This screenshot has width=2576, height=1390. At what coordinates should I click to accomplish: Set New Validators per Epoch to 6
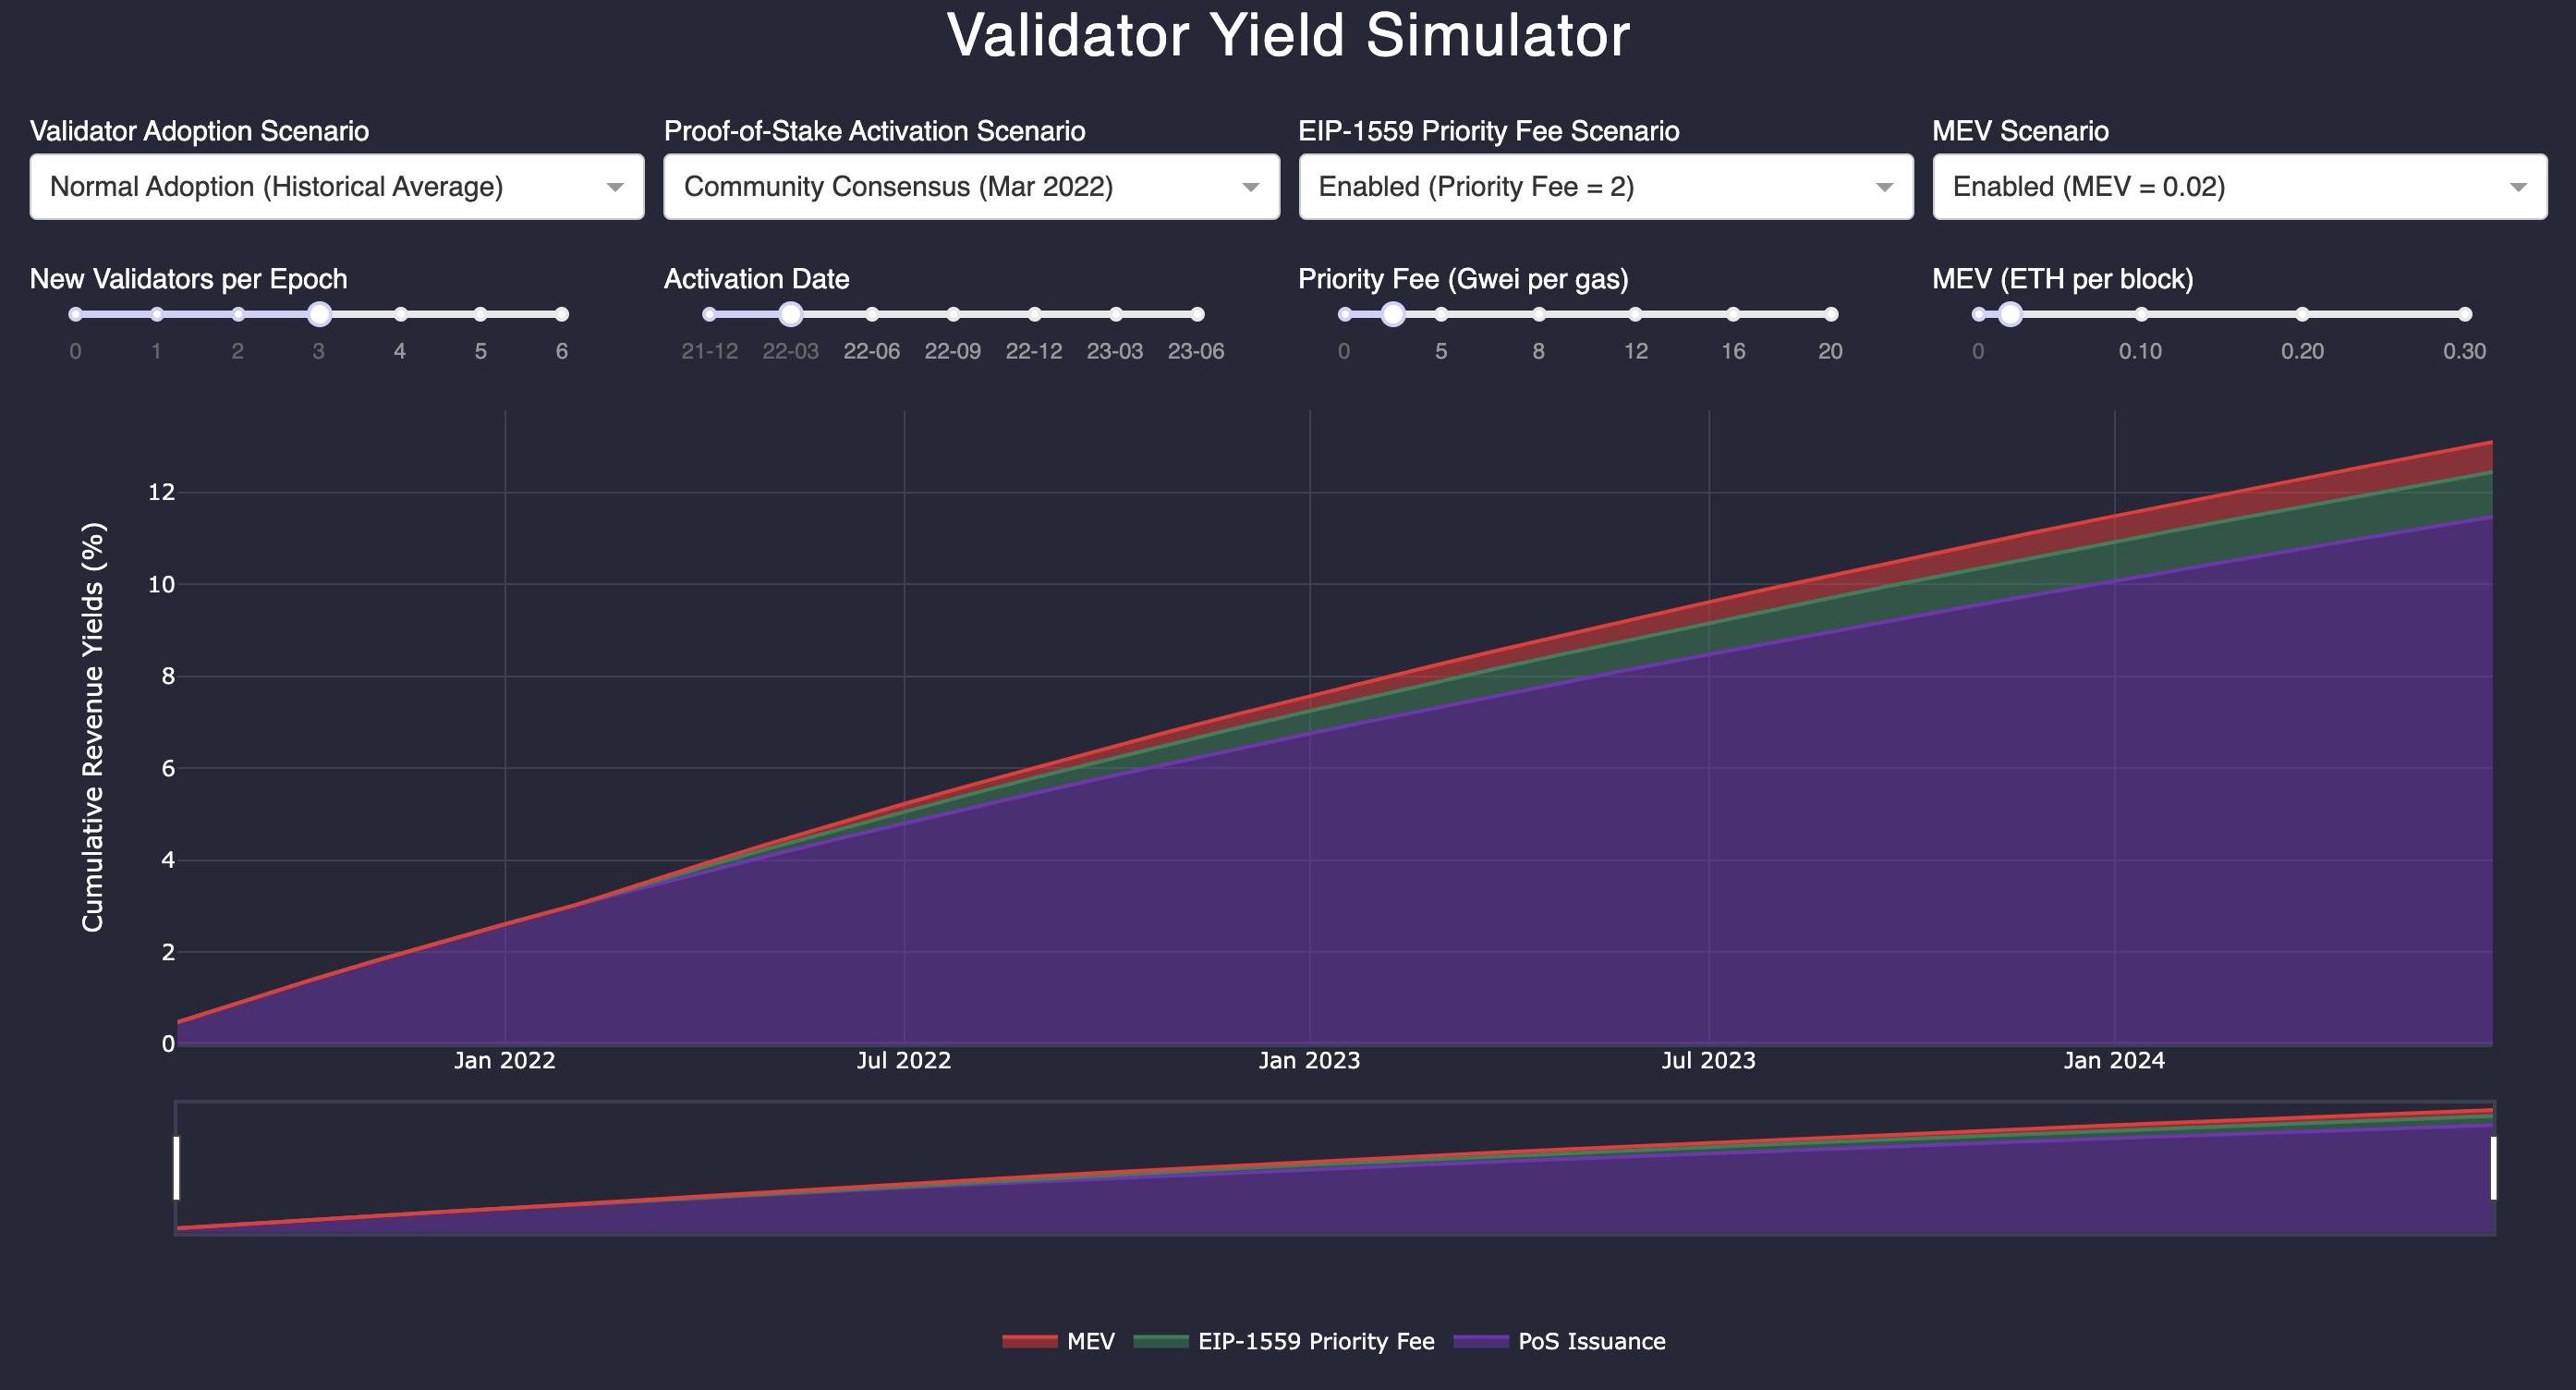click(x=562, y=314)
